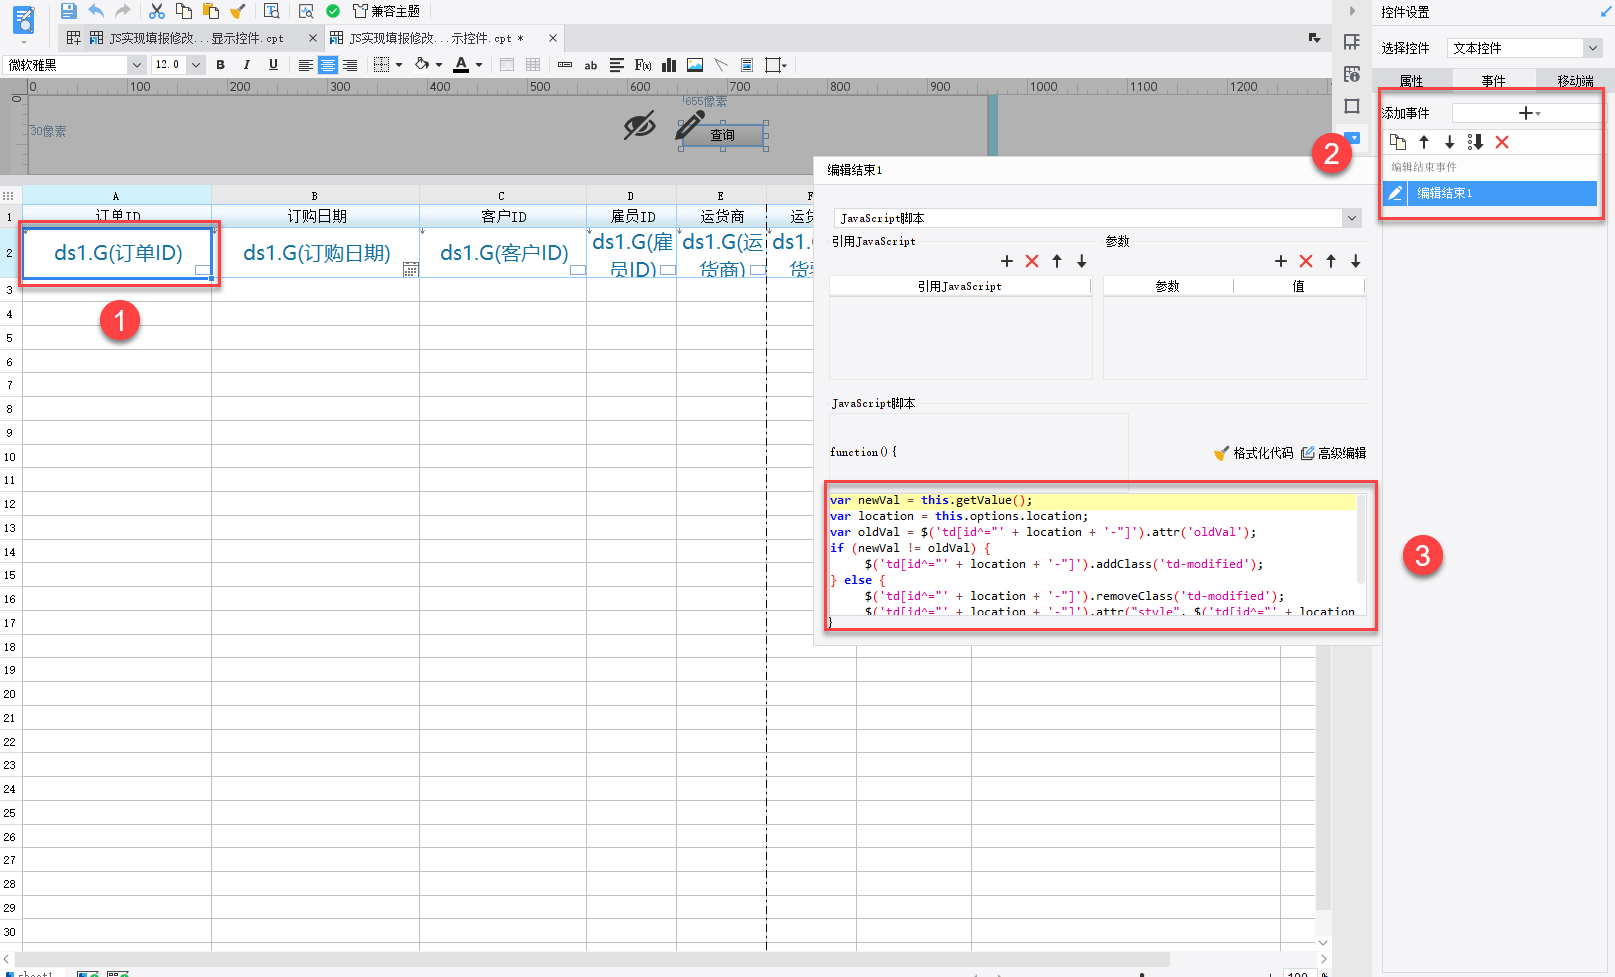Center align the cell text

(328, 65)
